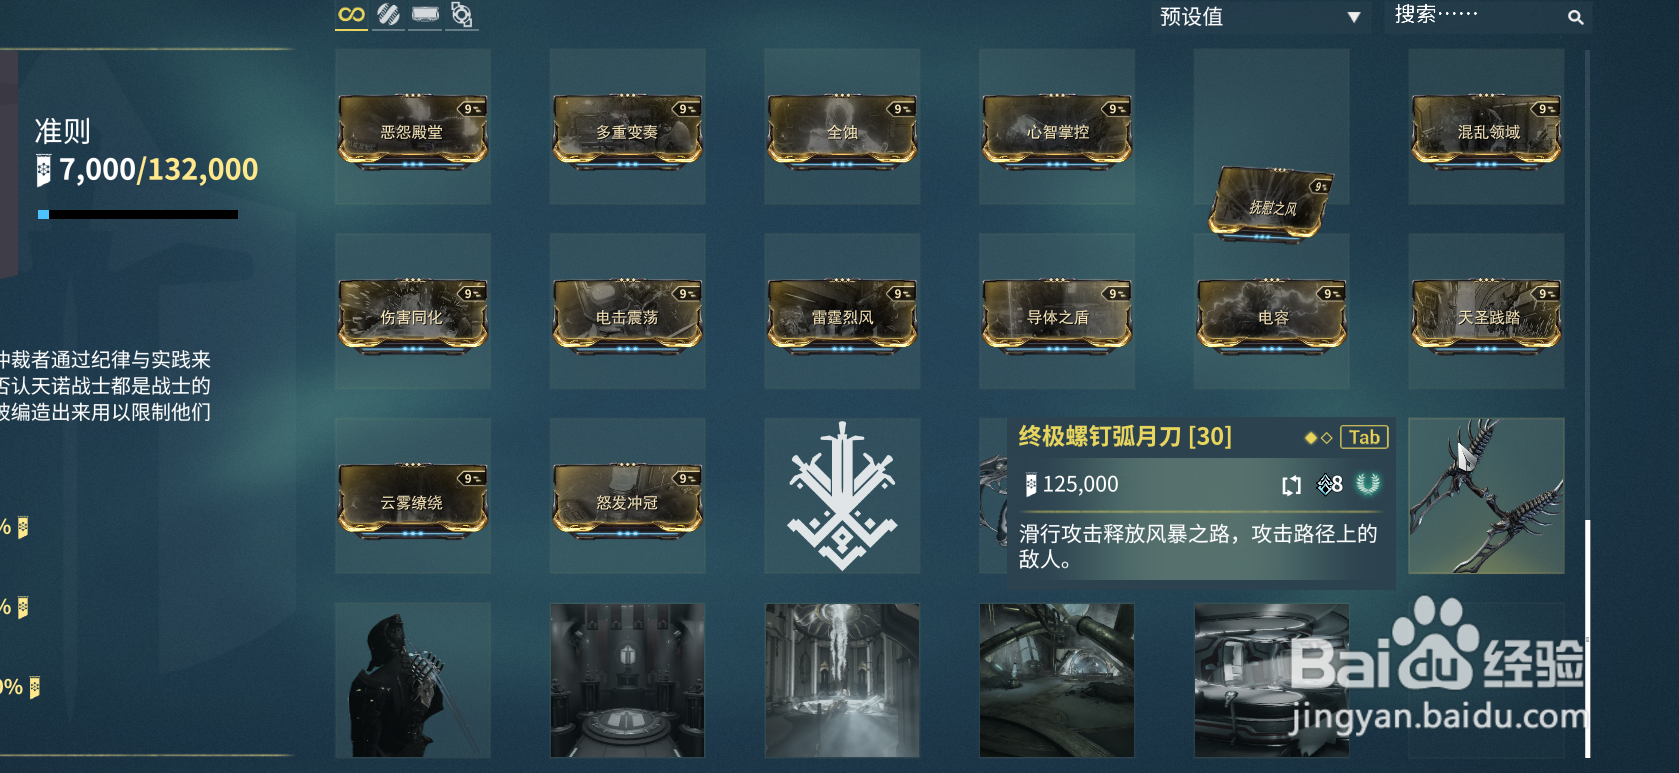Click the white syndicate sigil emblem item
Screen dimensions: 1679x773
[842, 496]
